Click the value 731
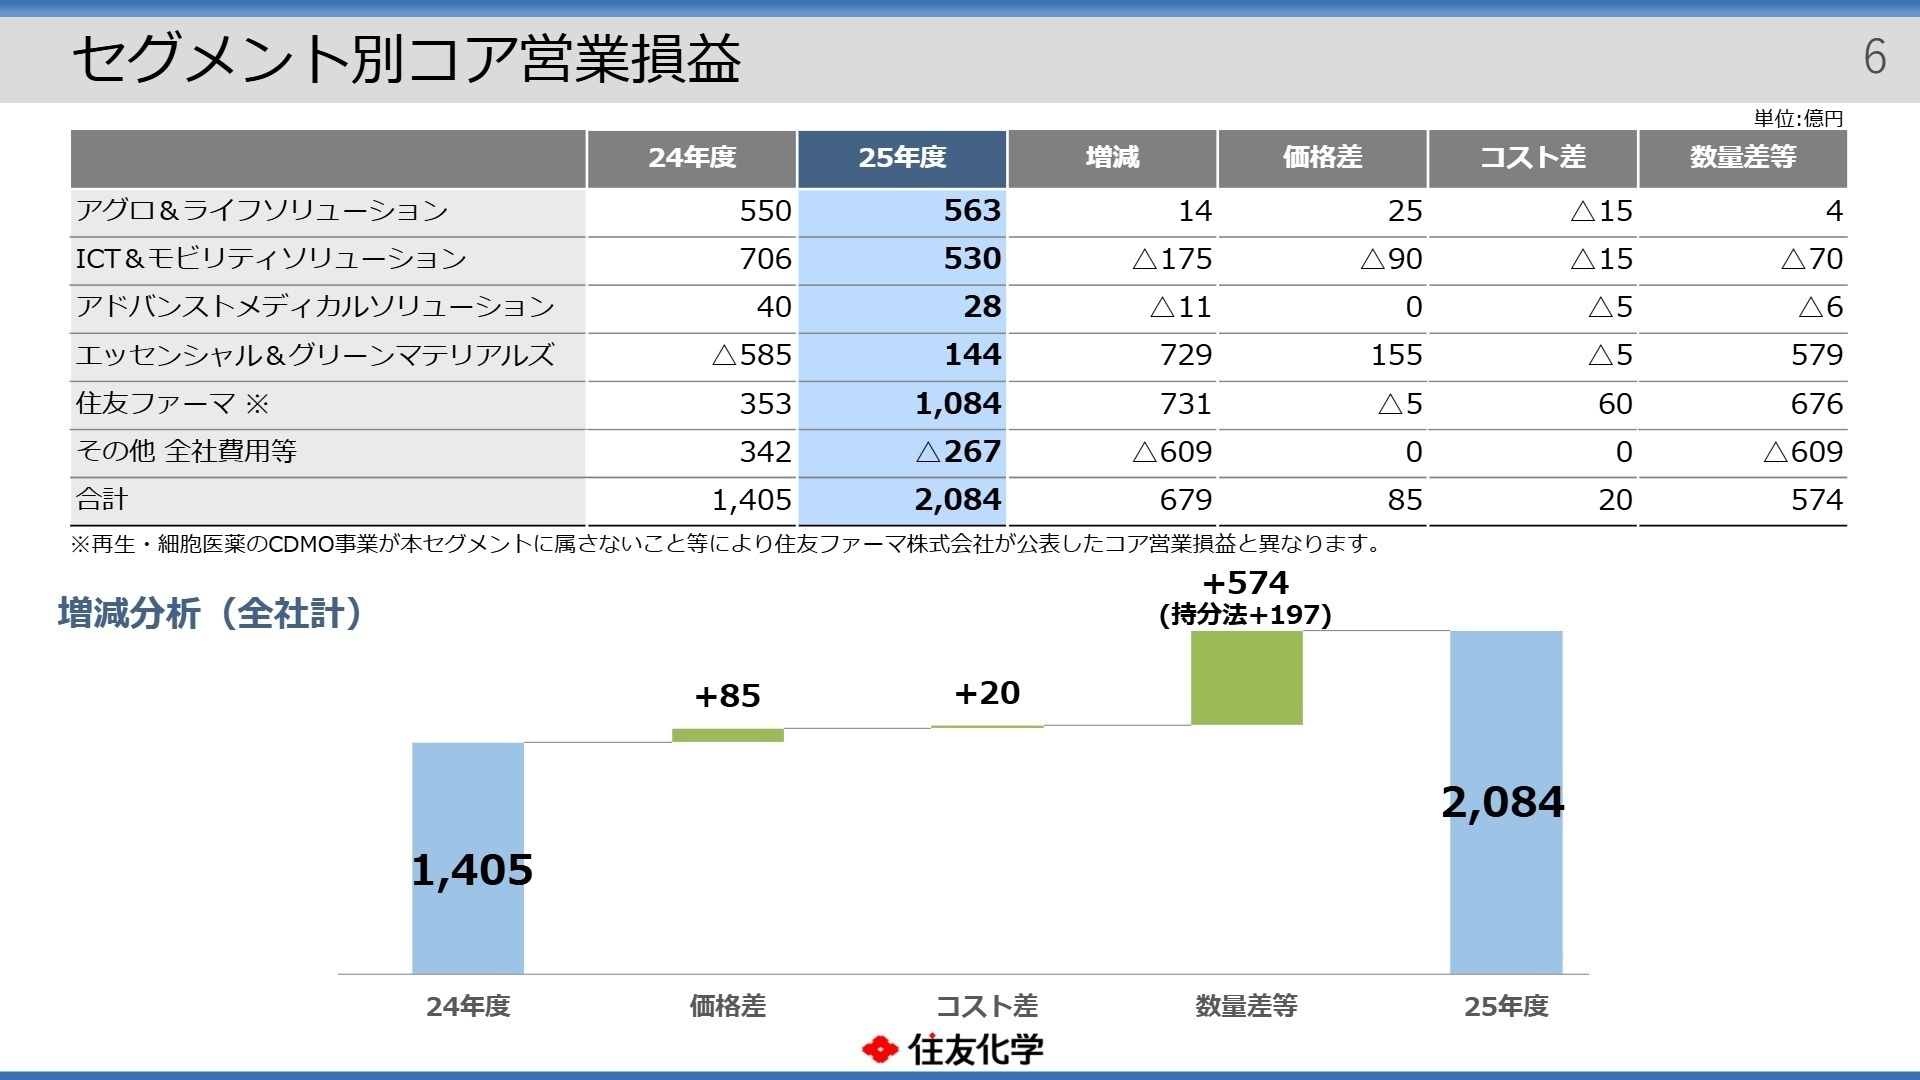Viewport: 1920px width, 1080px height. (x=1186, y=404)
